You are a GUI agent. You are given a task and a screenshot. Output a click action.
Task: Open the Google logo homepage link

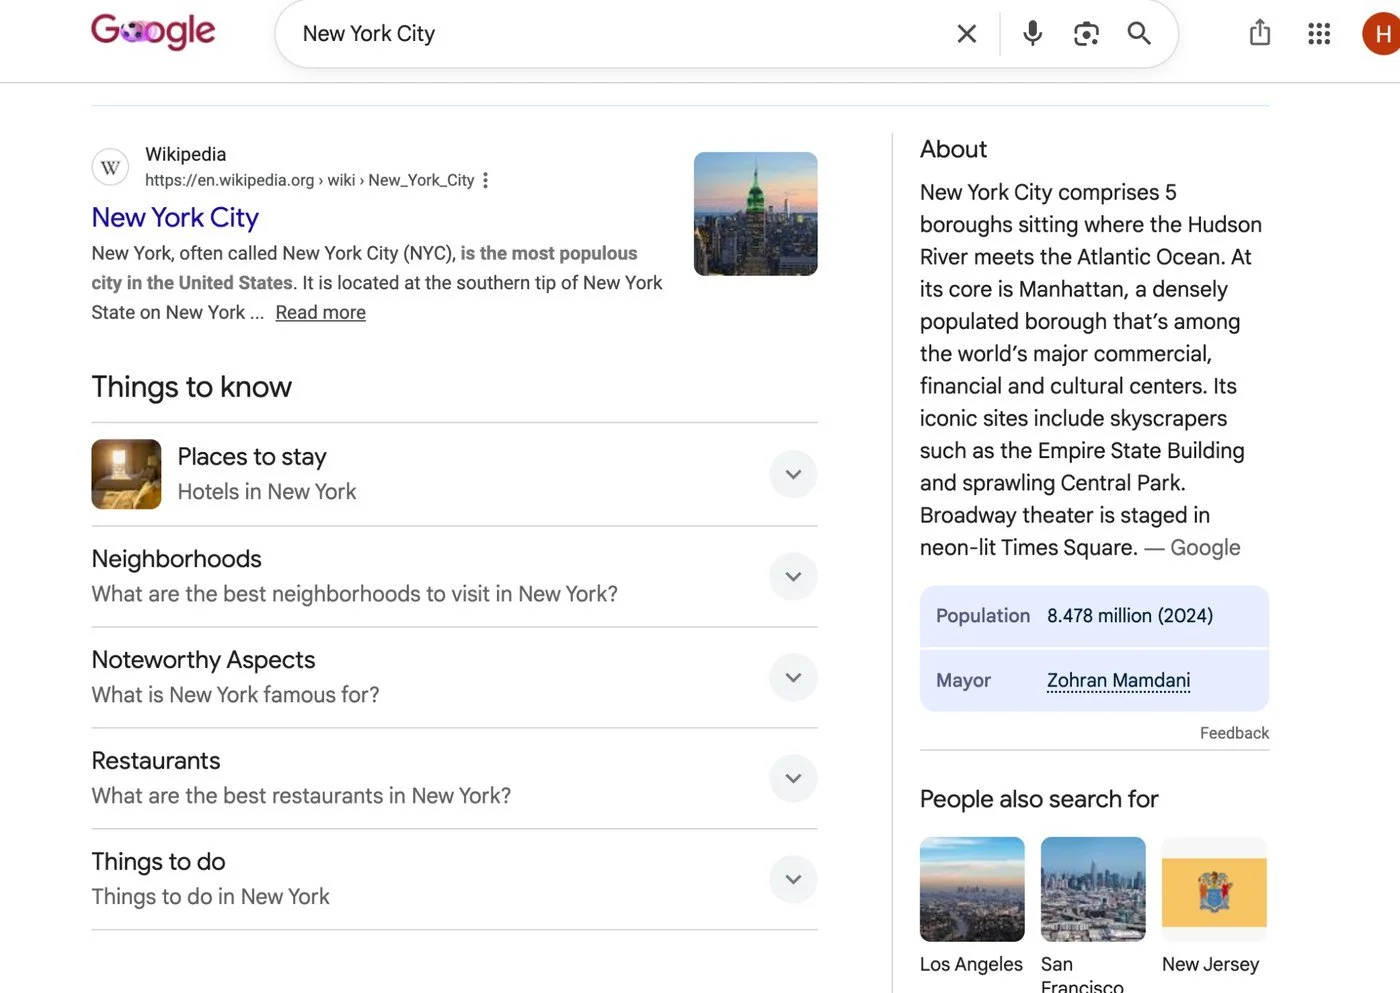[153, 31]
